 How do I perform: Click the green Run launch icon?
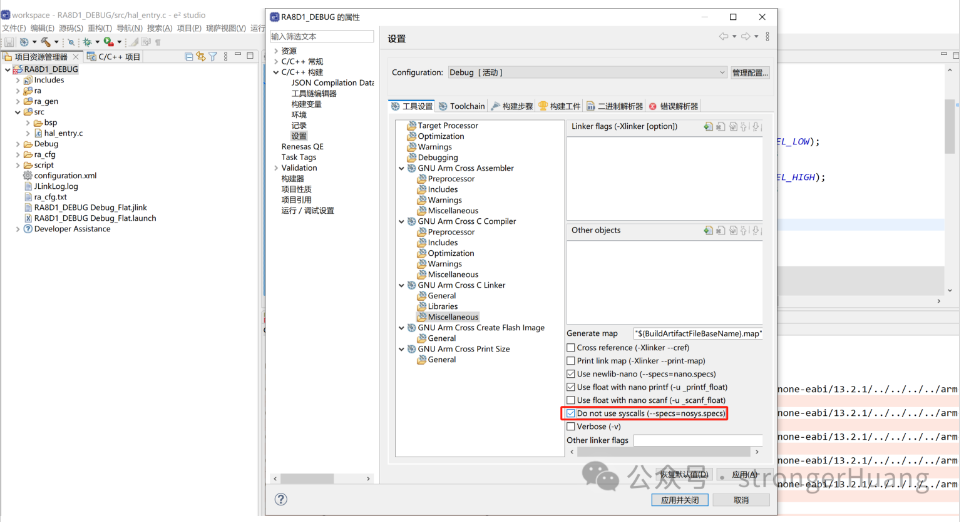(108, 42)
